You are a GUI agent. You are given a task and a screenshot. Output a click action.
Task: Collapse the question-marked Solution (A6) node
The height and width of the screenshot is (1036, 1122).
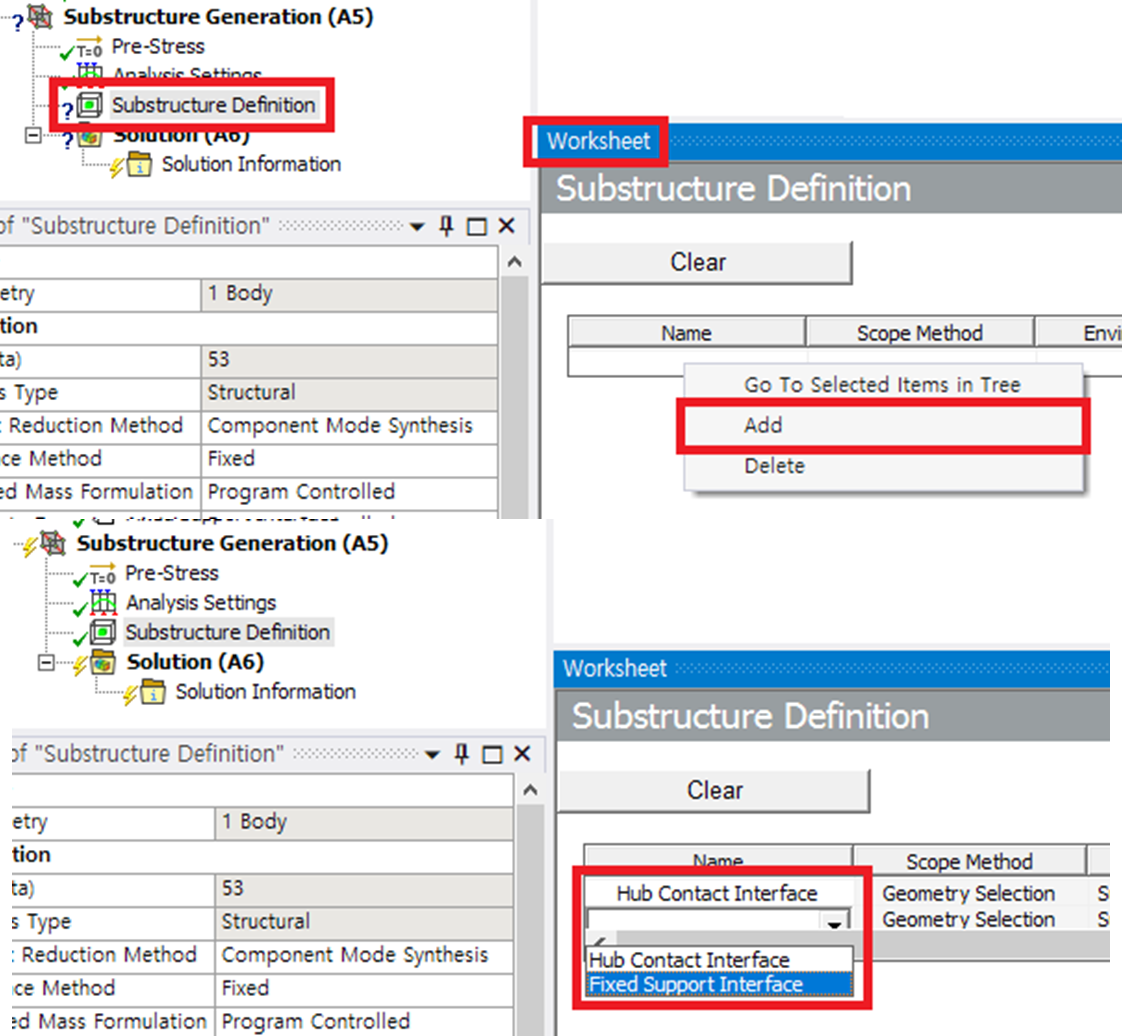(32, 136)
